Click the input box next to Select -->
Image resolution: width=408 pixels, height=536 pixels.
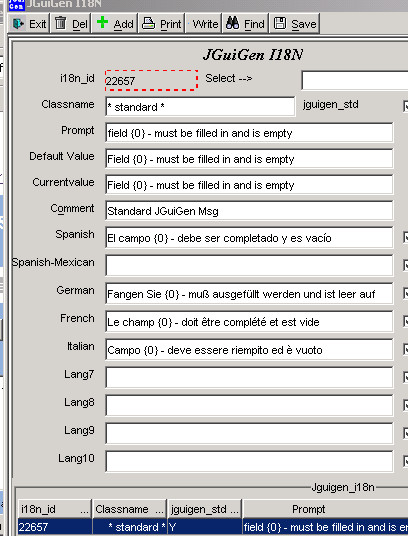355,81
